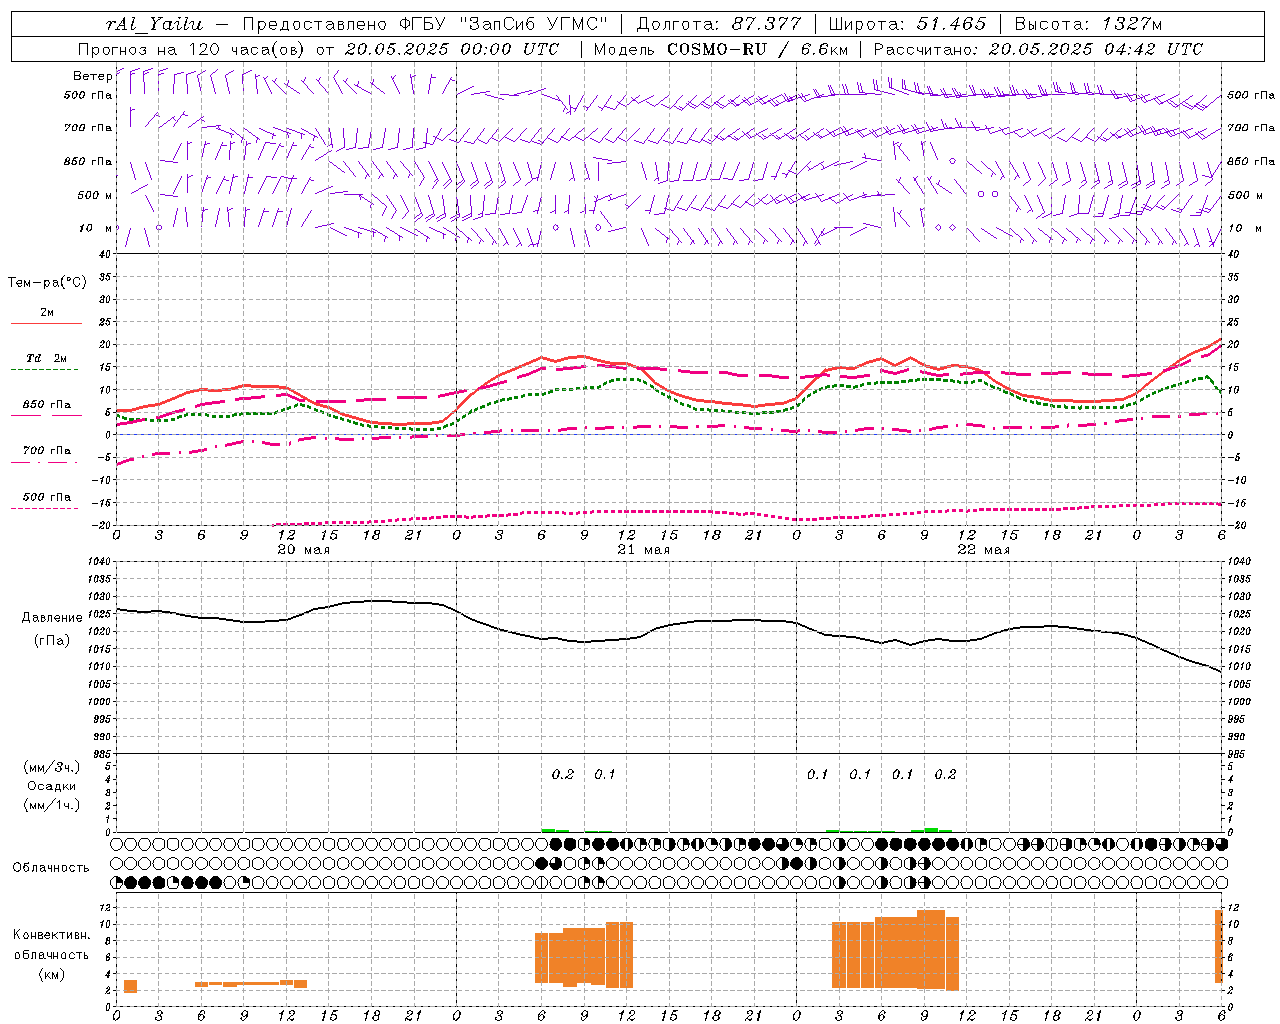Click the dashed line sample under temperature '850 гПа'

[45, 415]
